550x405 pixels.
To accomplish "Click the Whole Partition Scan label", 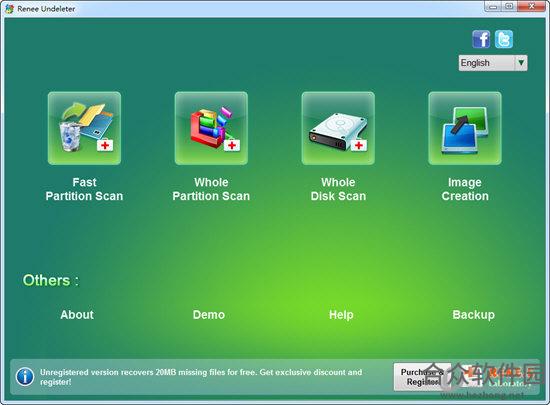I will [211, 189].
